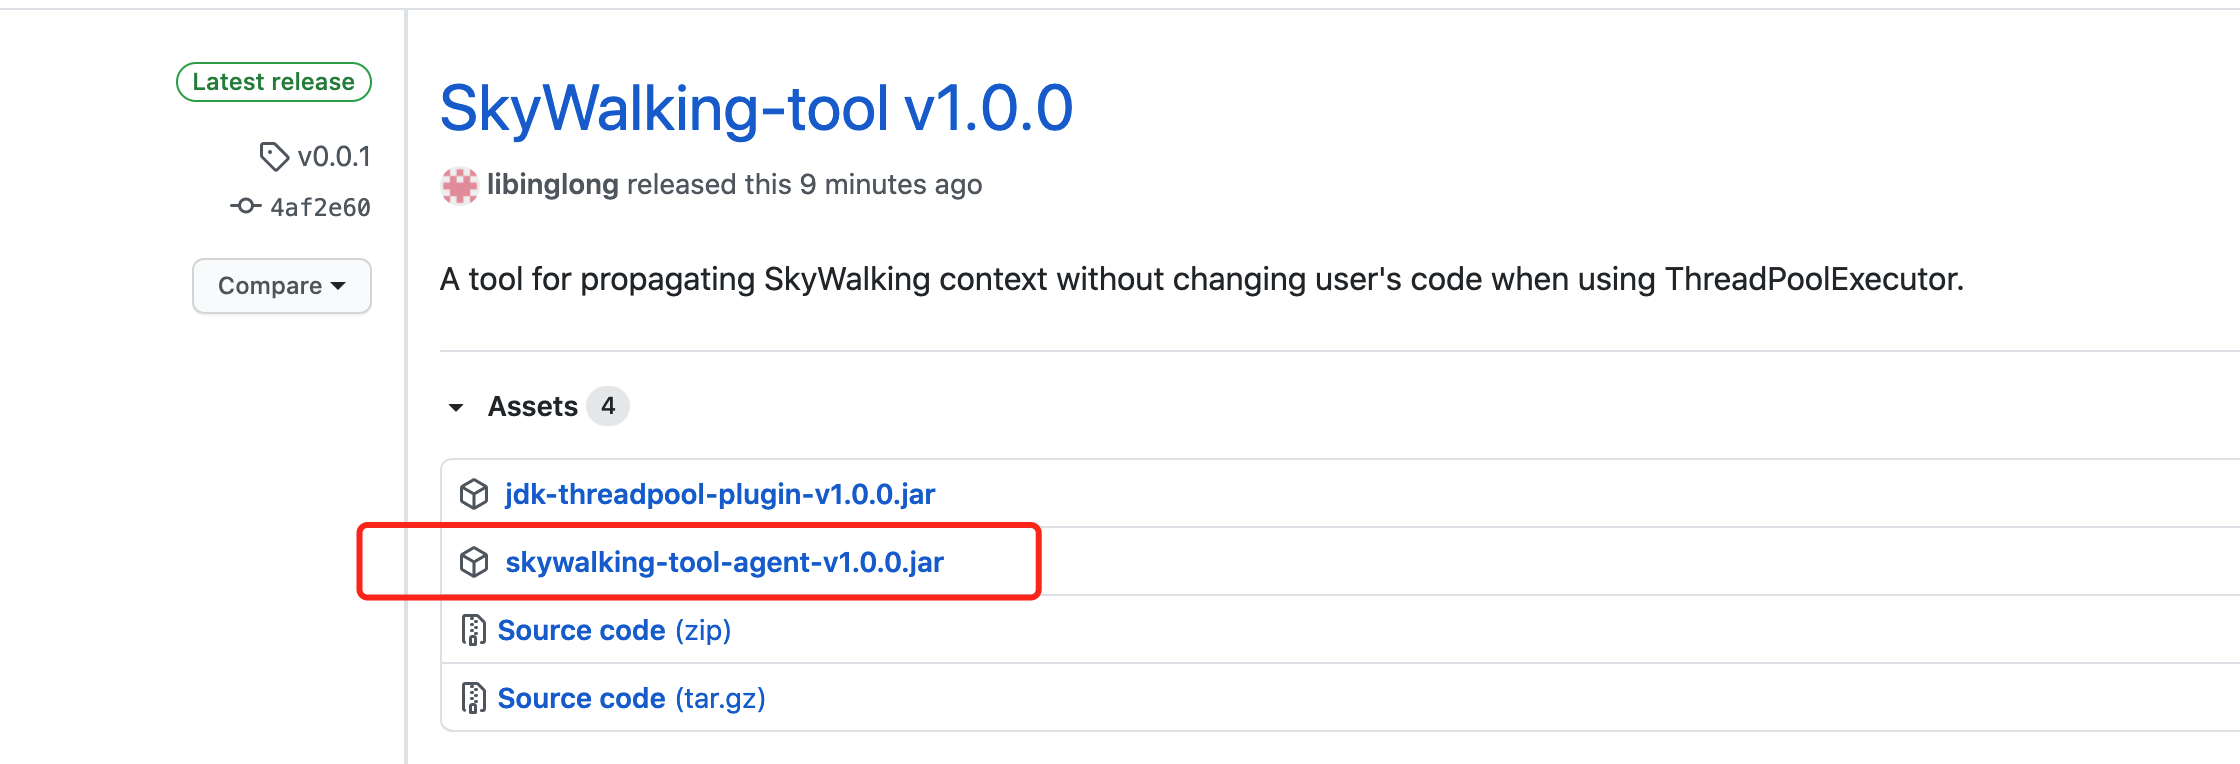Download Source code (tar.gz)

point(631,698)
